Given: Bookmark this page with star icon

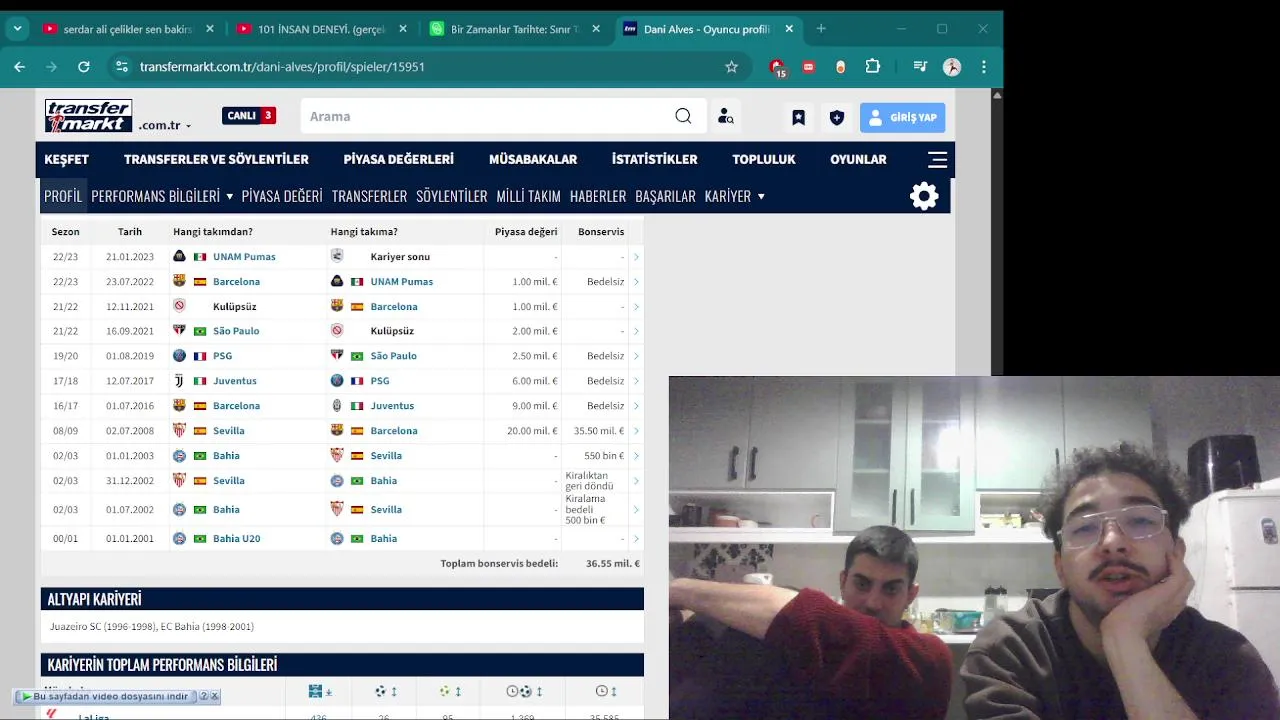Looking at the screenshot, I should (731, 67).
